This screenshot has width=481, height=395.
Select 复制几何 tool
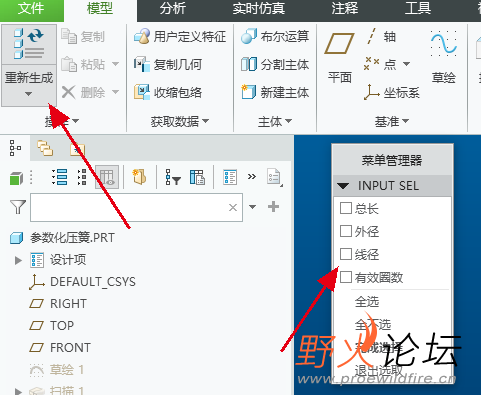168,64
